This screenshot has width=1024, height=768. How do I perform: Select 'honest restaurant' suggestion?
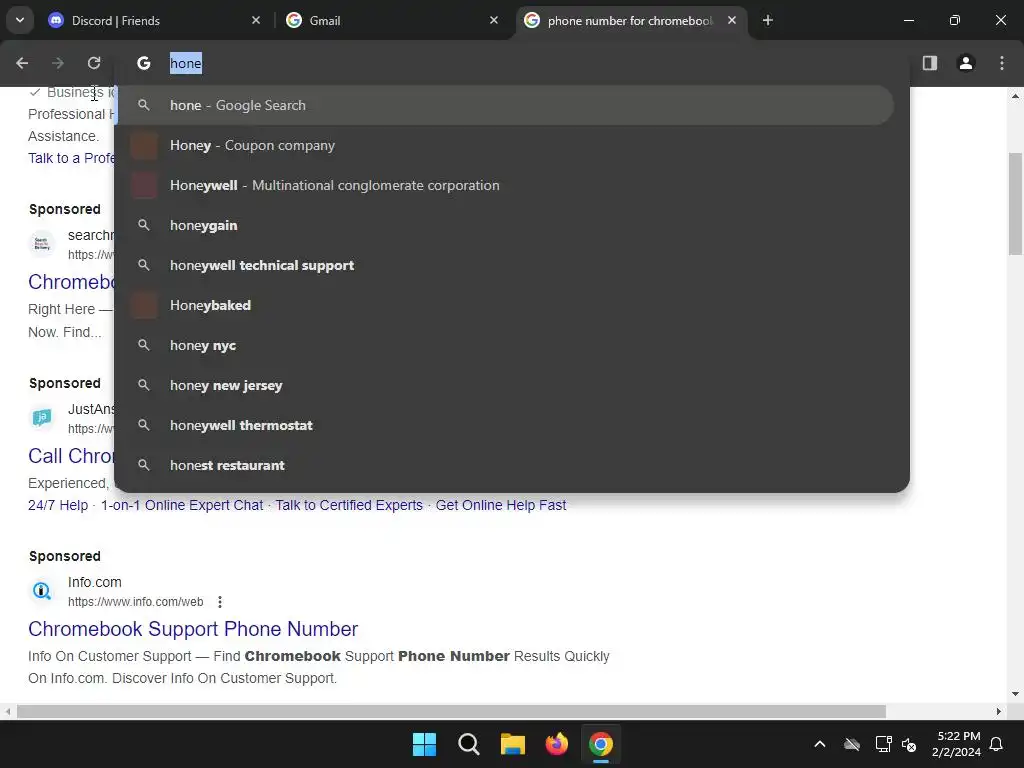pos(504,465)
